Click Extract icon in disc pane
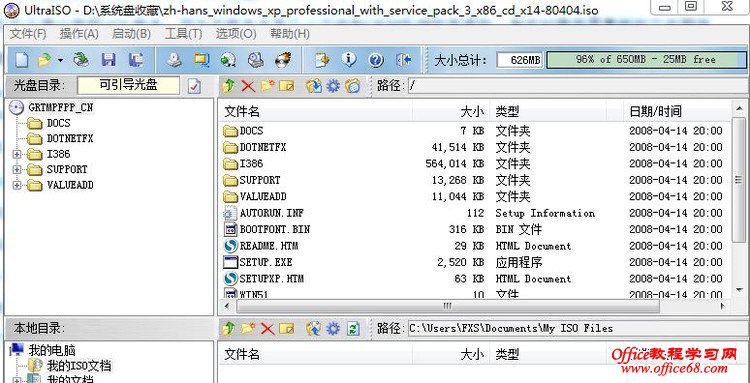Viewport: 750px width, 383px height. [314, 86]
